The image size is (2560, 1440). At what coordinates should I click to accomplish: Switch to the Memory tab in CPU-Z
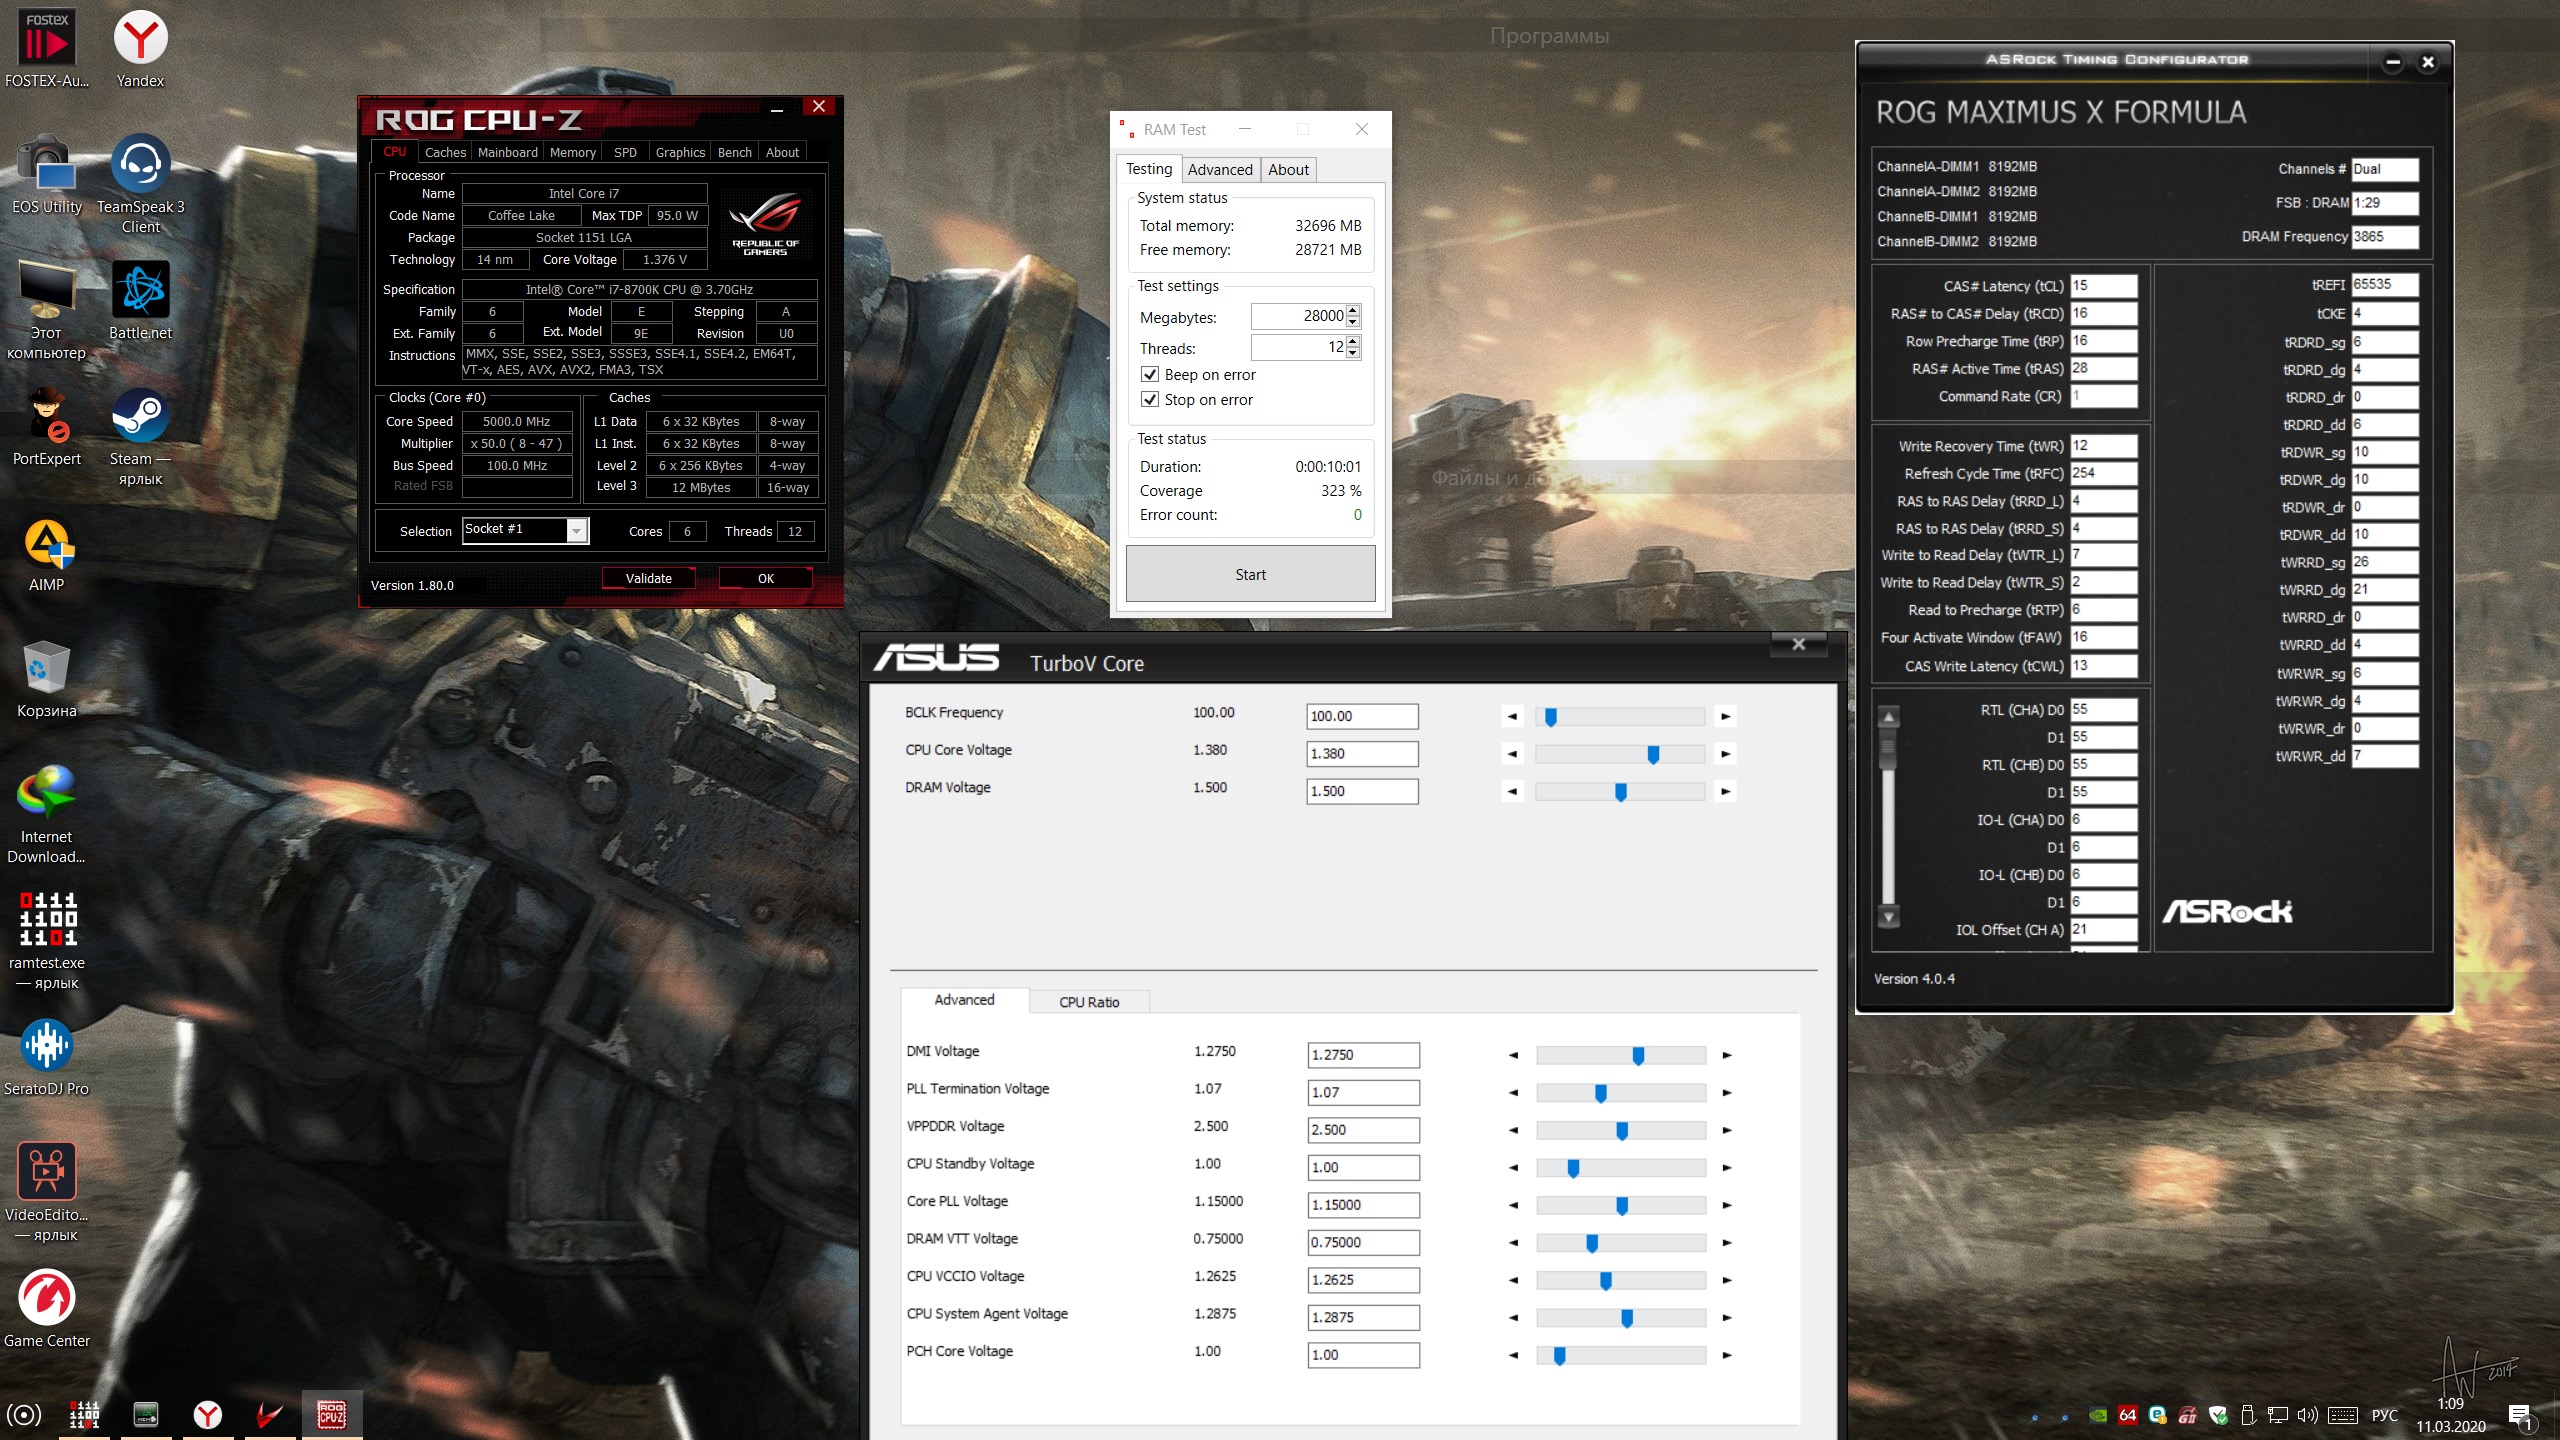[572, 152]
